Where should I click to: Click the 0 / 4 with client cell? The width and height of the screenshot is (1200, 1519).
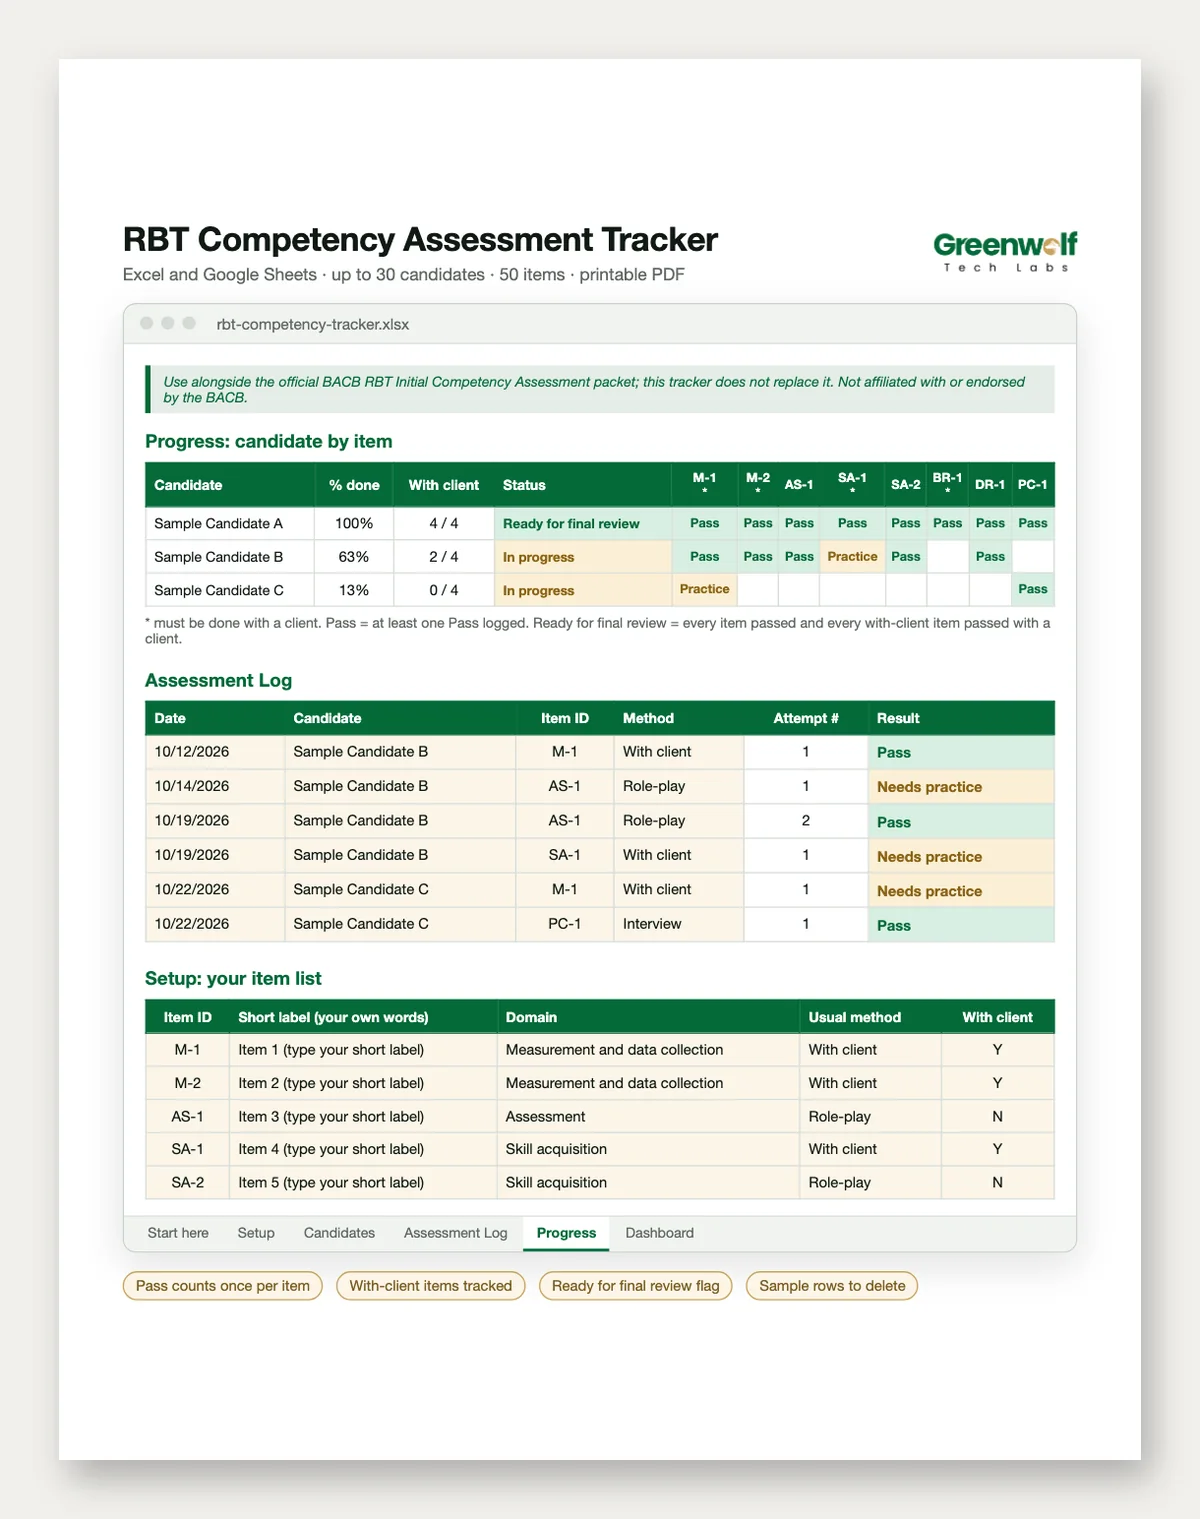point(443,590)
